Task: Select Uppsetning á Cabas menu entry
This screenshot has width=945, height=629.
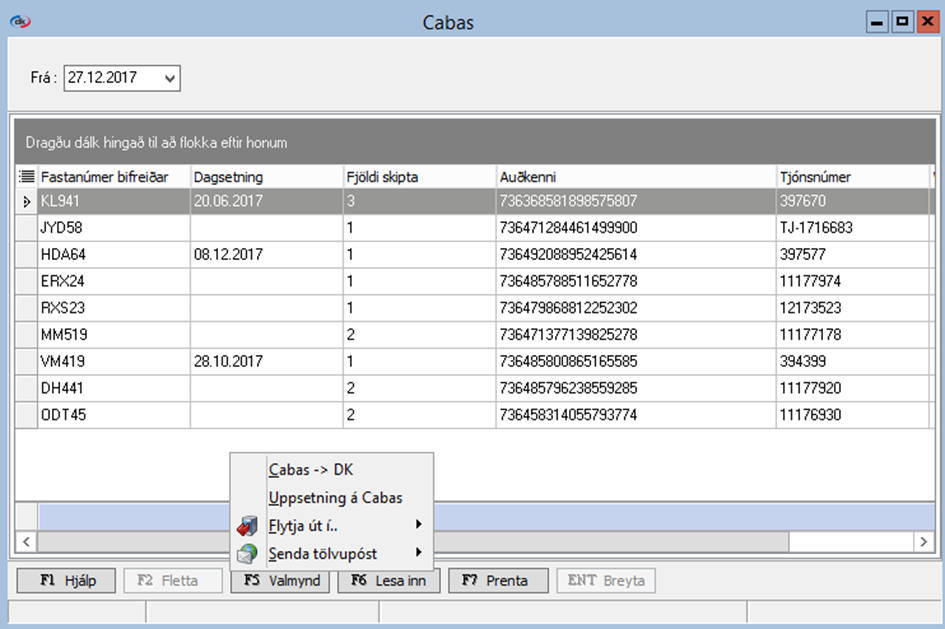Action: [335, 497]
